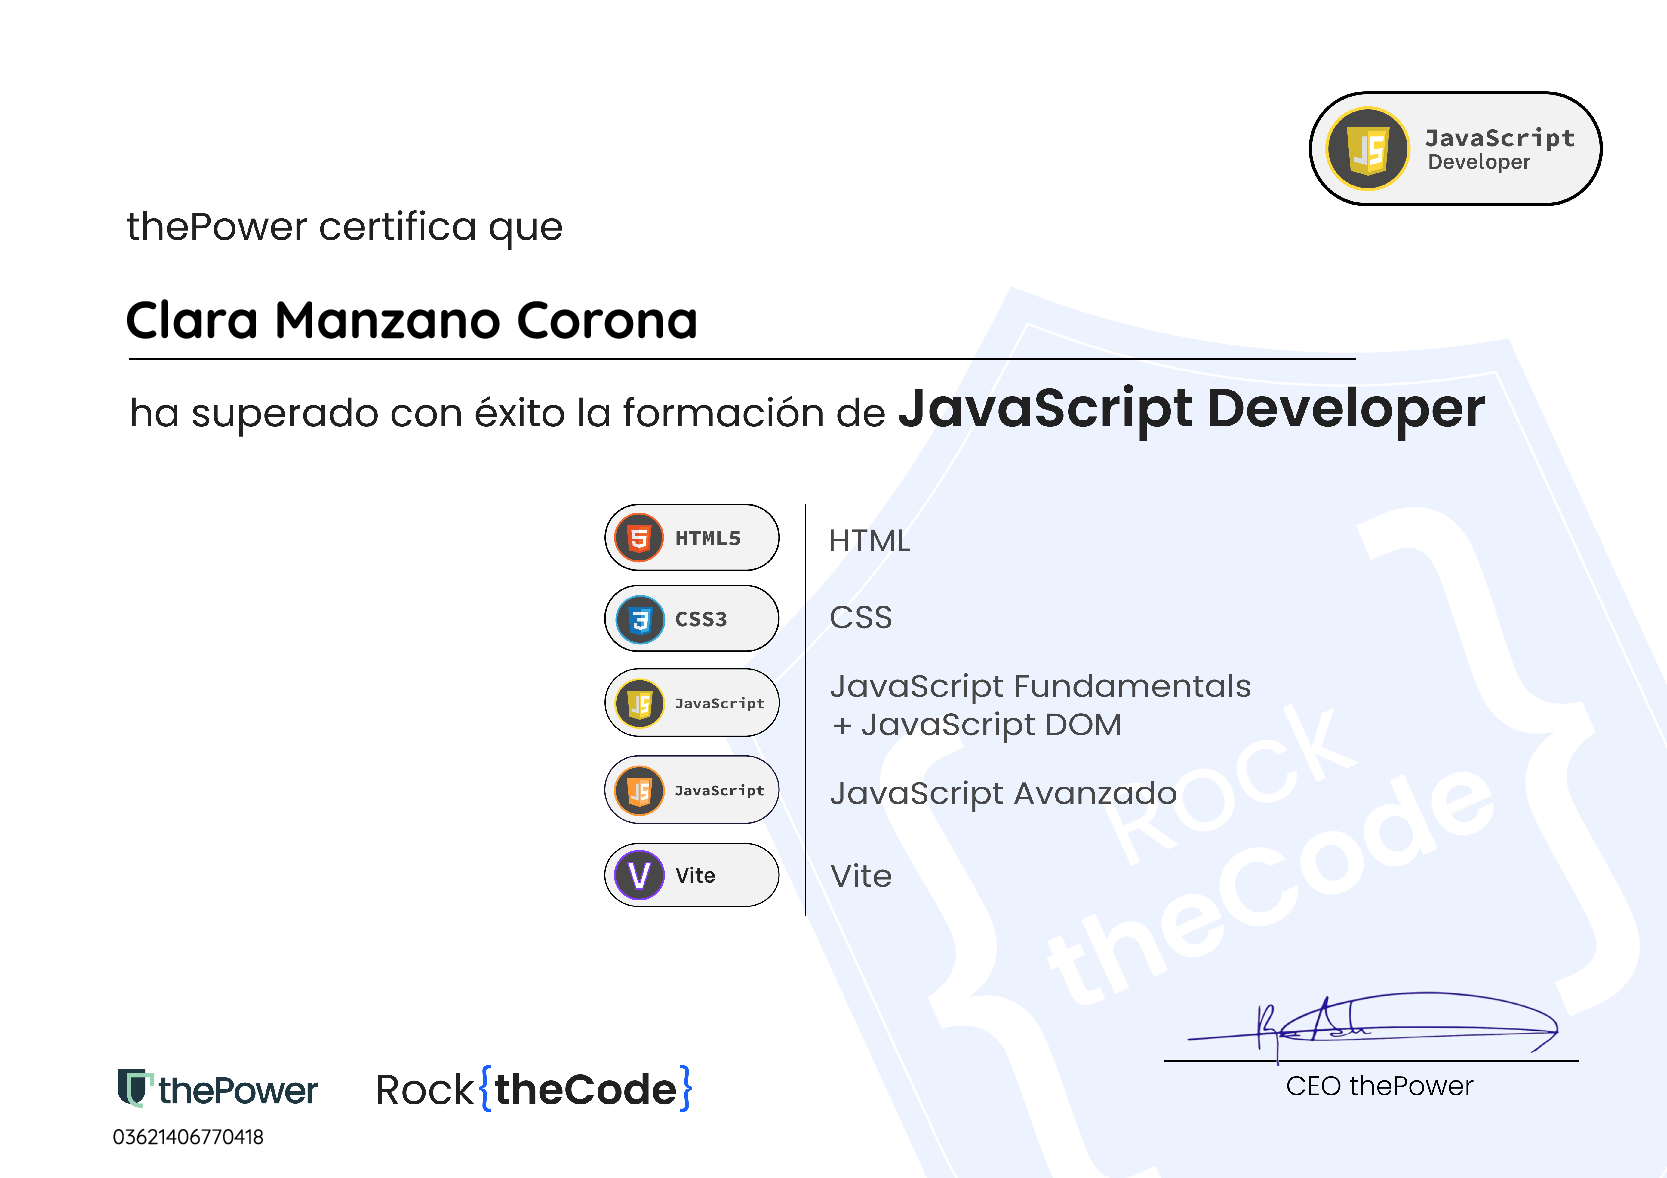Click the 'Vite' course name in list
This screenshot has width=1667, height=1178.
(861, 876)
